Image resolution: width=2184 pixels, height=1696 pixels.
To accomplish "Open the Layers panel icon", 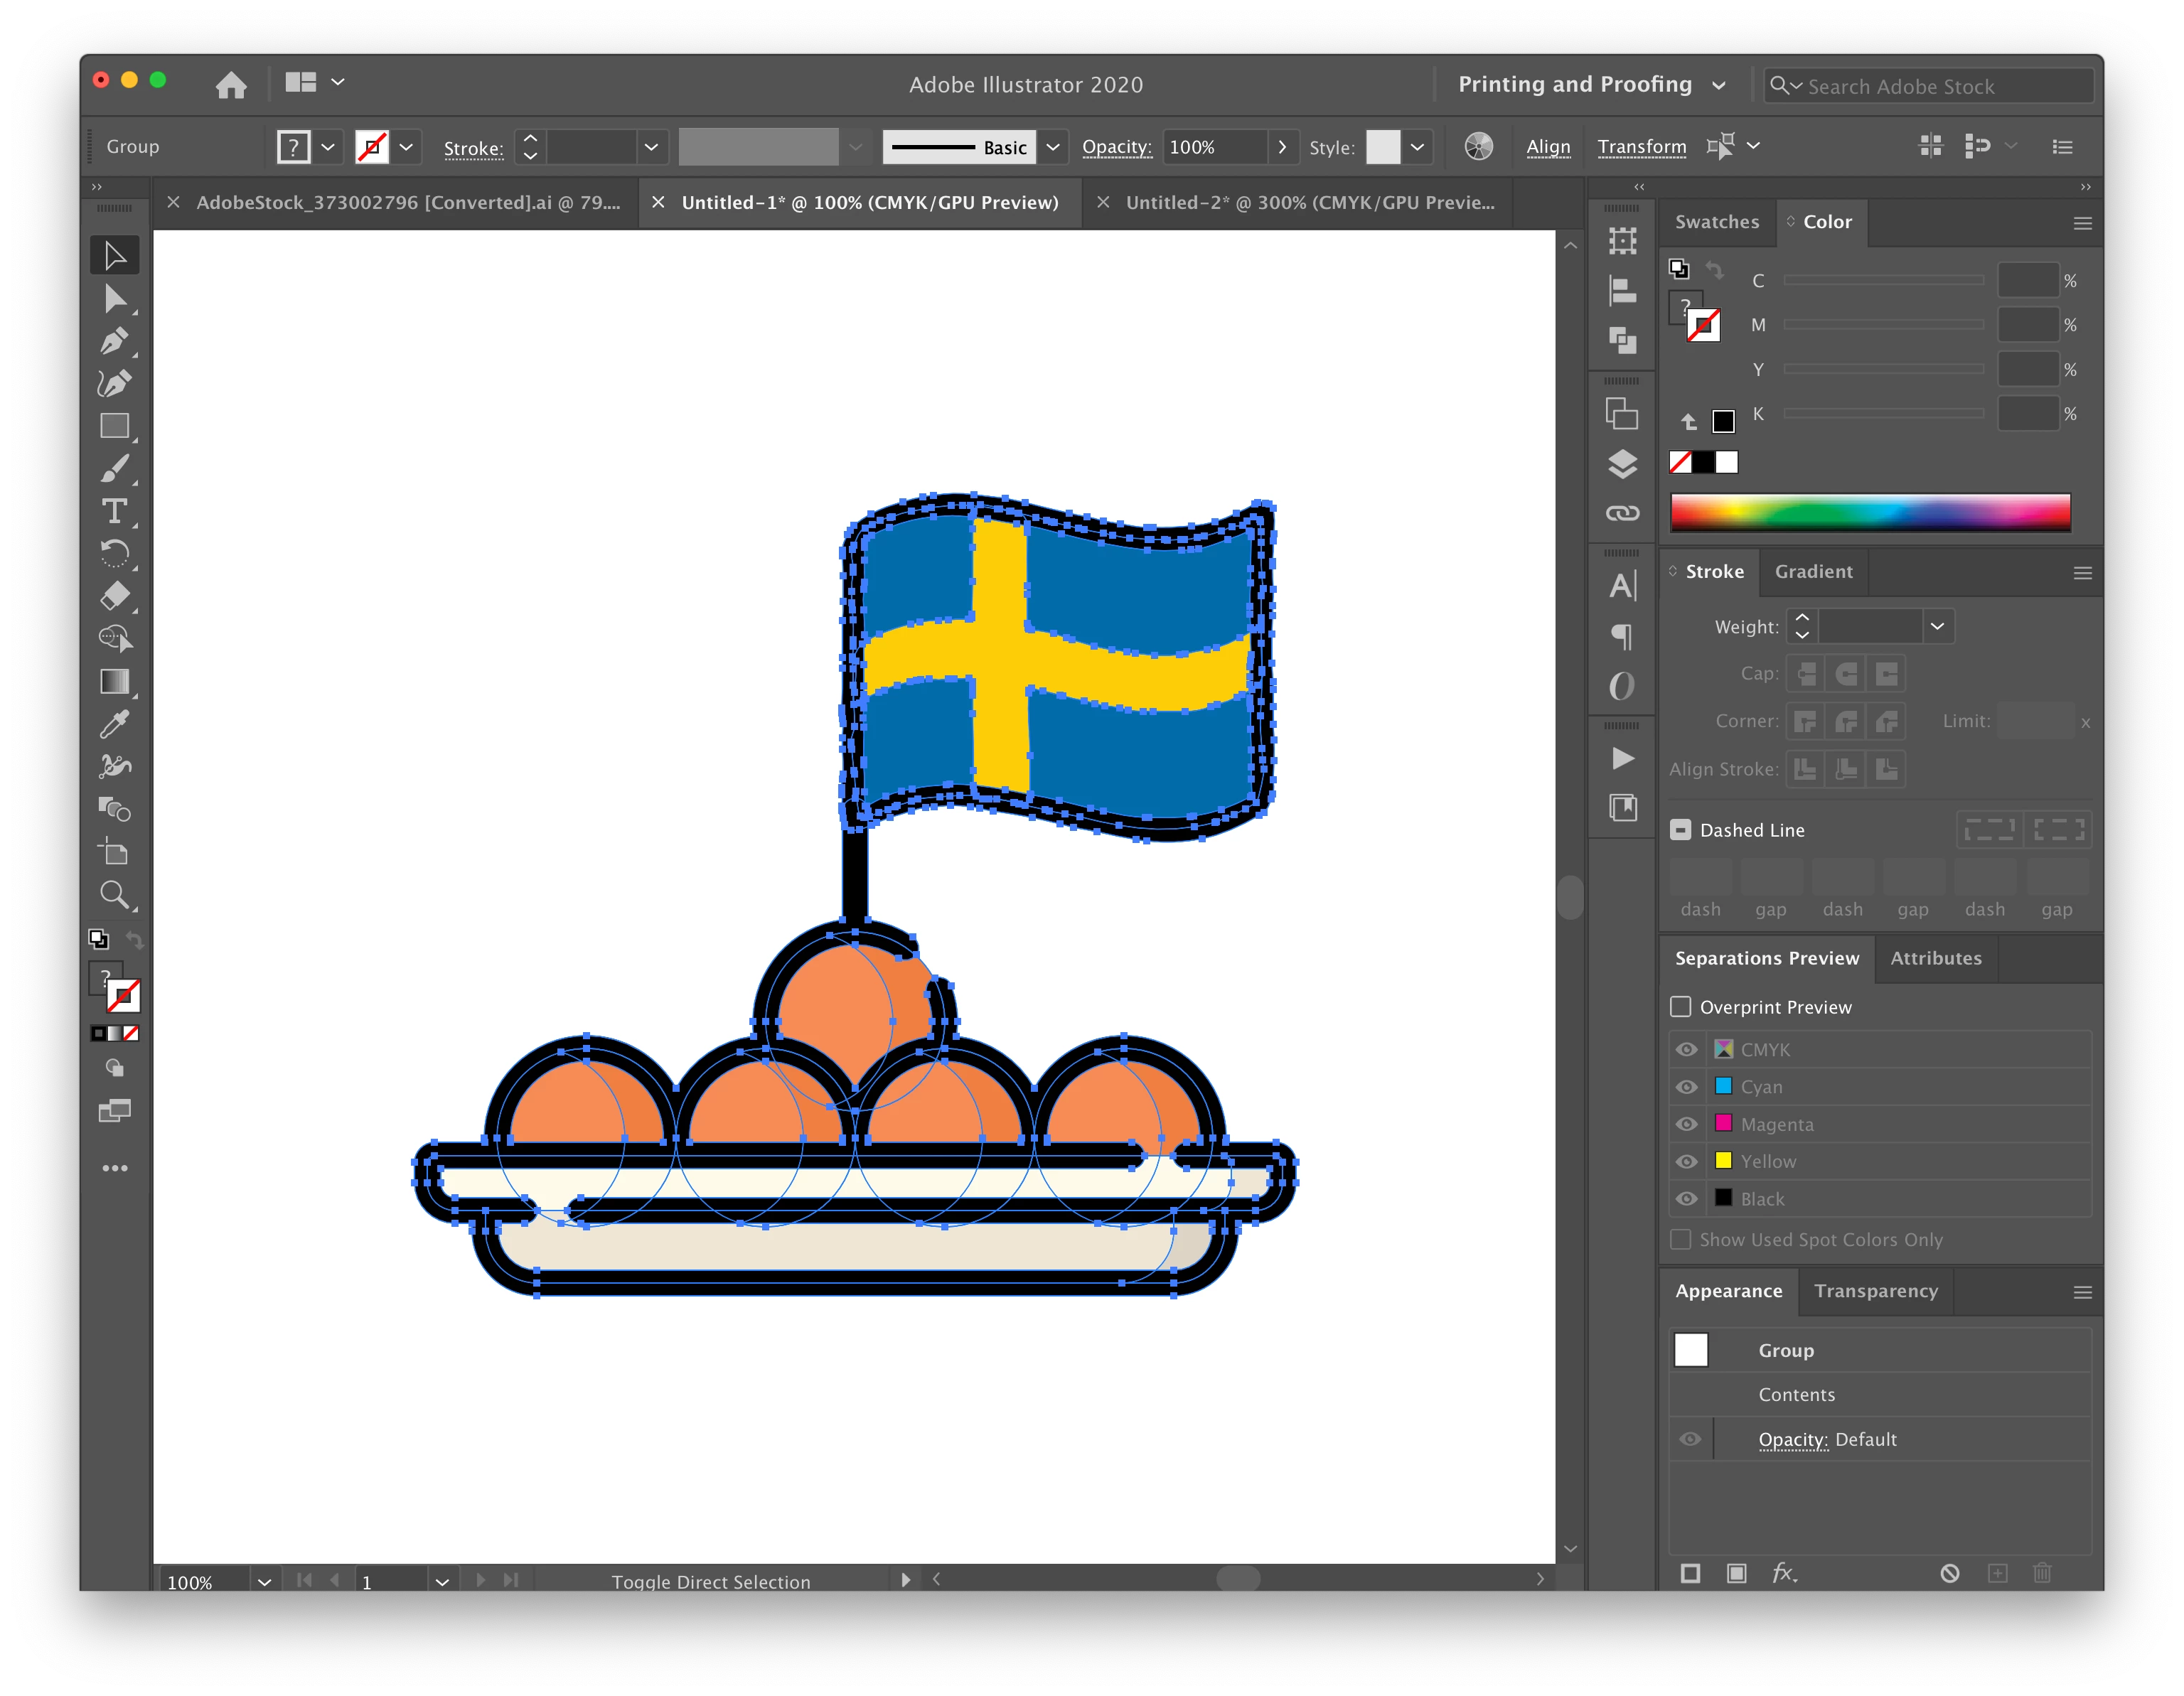I will 1622,464.
